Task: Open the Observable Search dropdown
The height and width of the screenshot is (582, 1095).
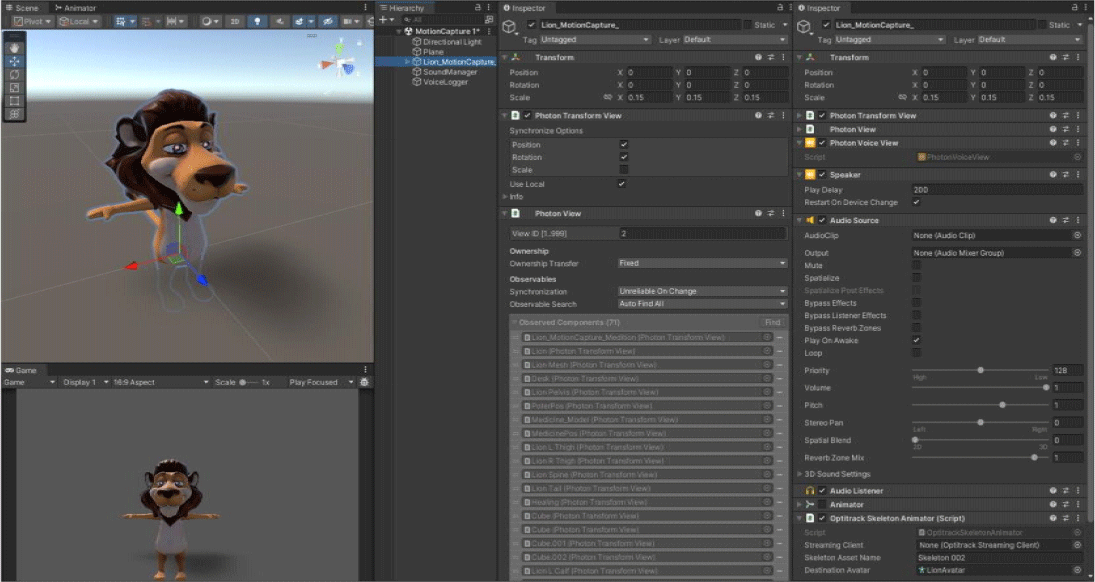Action: [702, 304]
